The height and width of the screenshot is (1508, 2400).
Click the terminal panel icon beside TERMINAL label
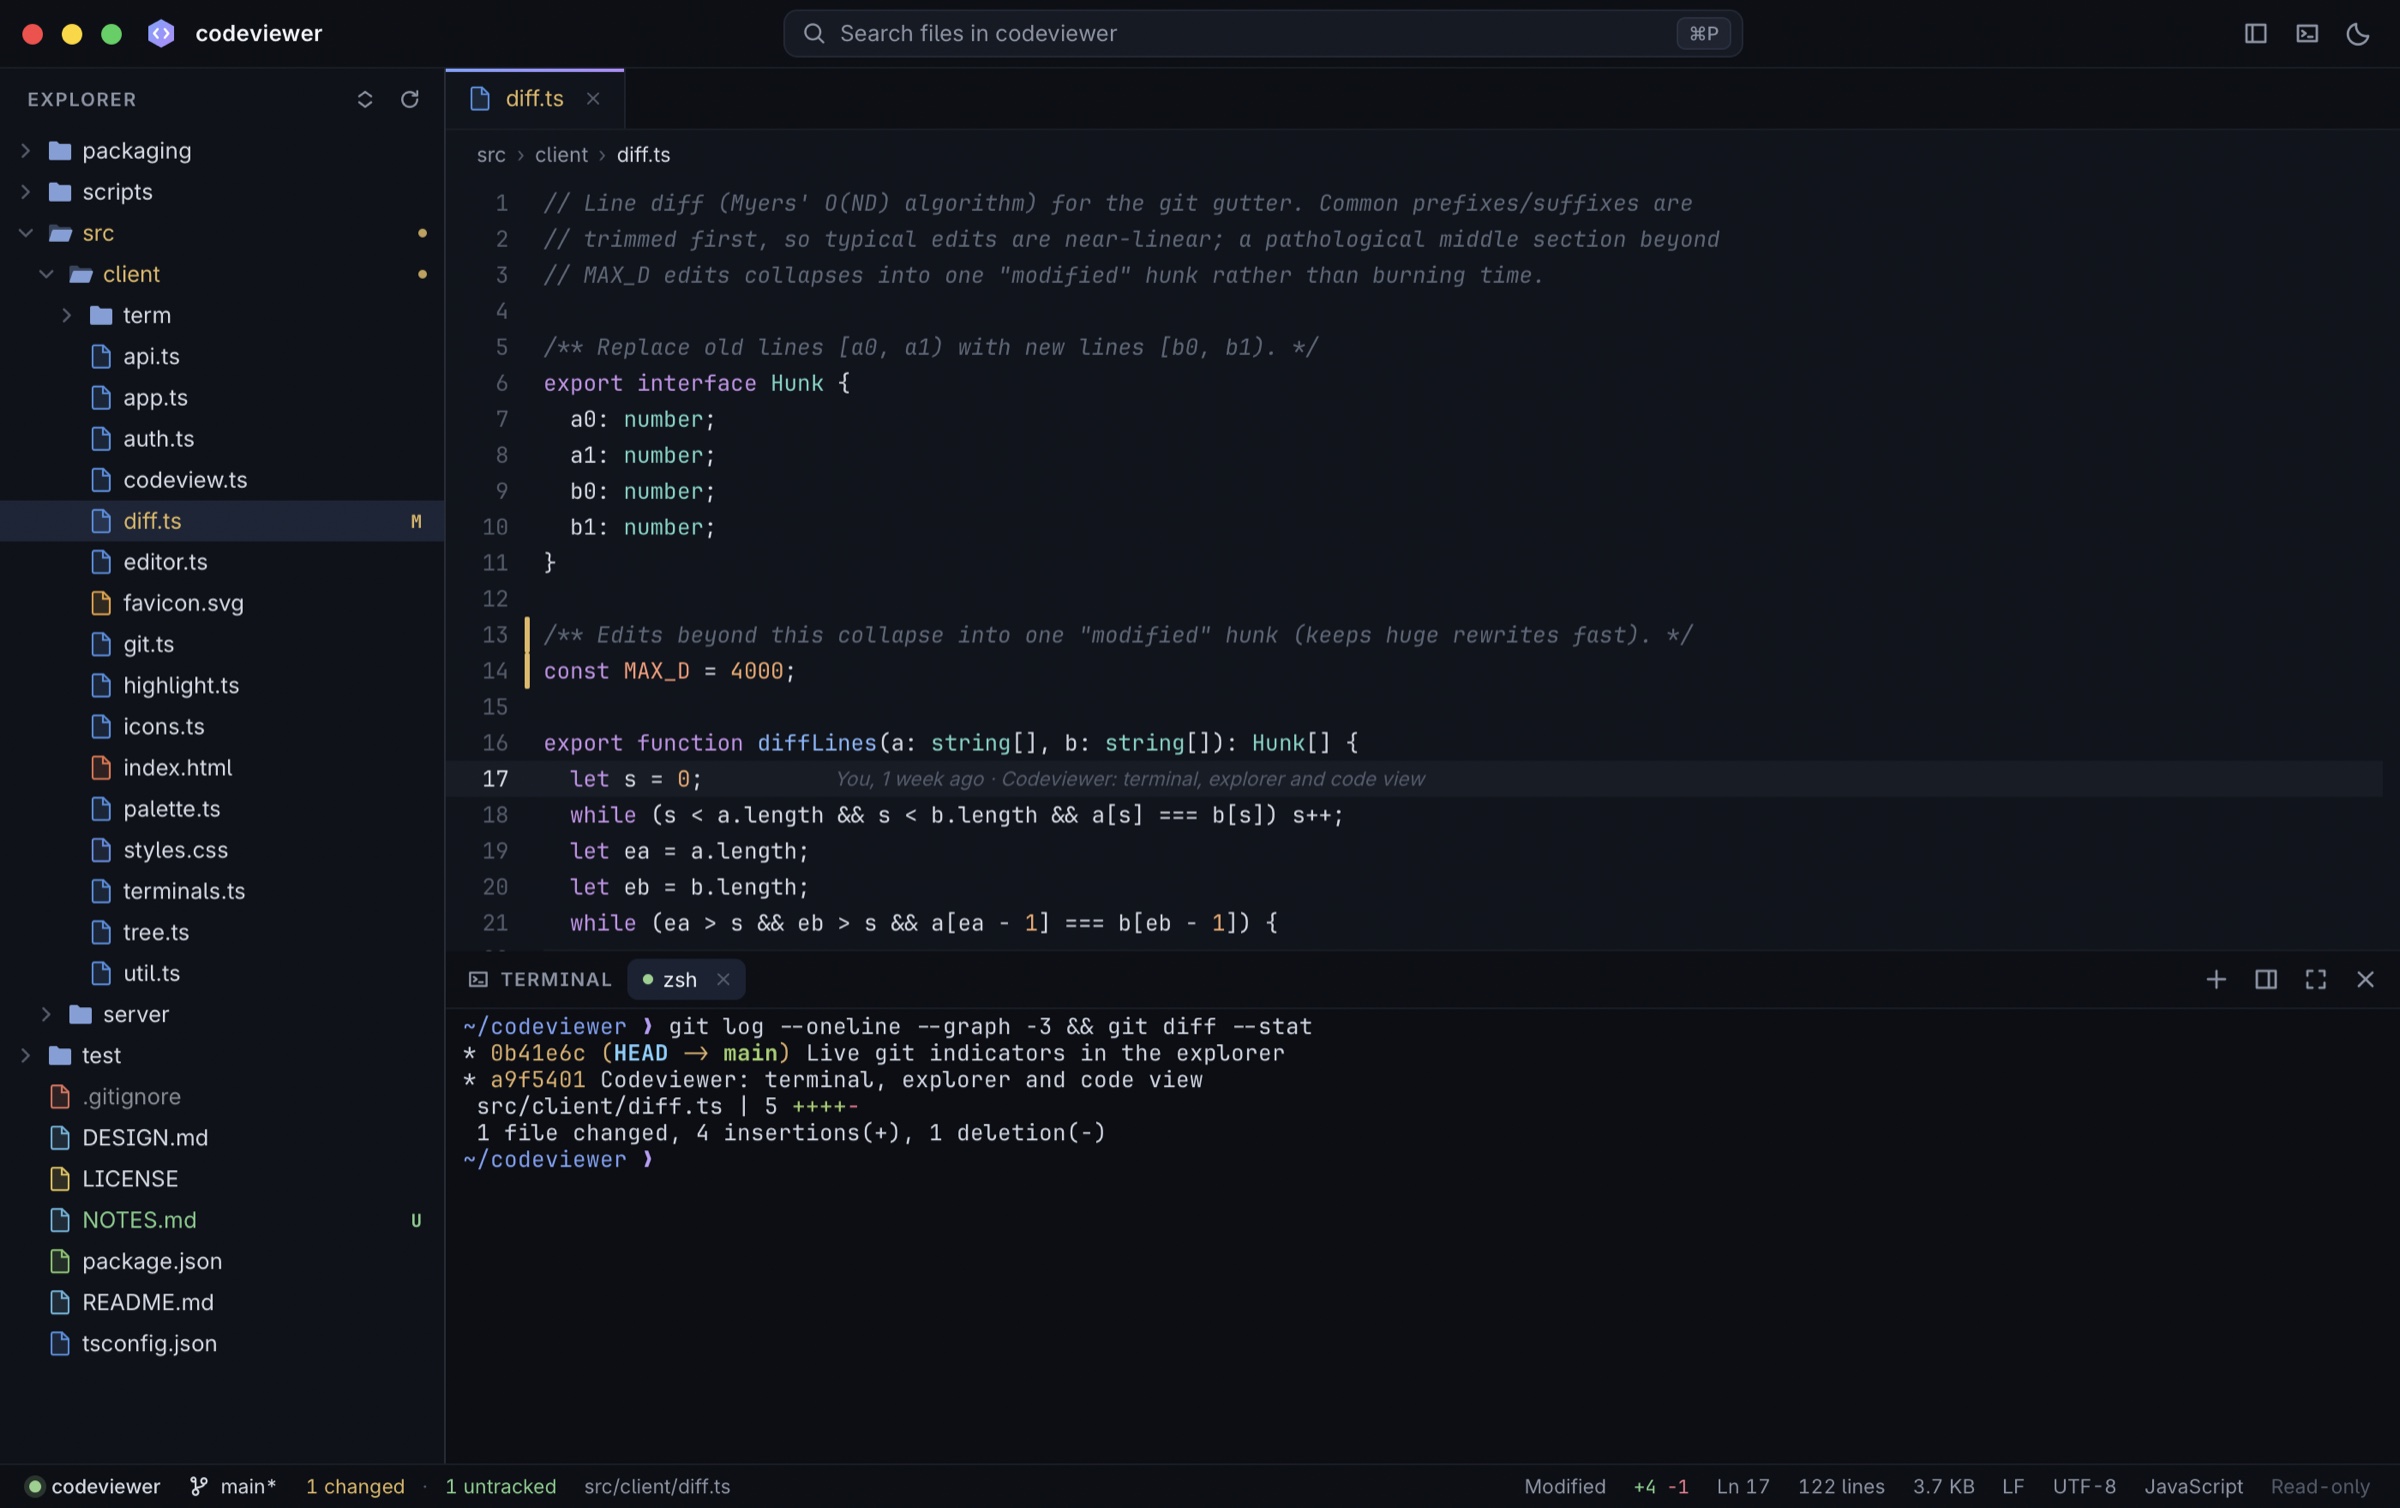click(x=478, y=979)
